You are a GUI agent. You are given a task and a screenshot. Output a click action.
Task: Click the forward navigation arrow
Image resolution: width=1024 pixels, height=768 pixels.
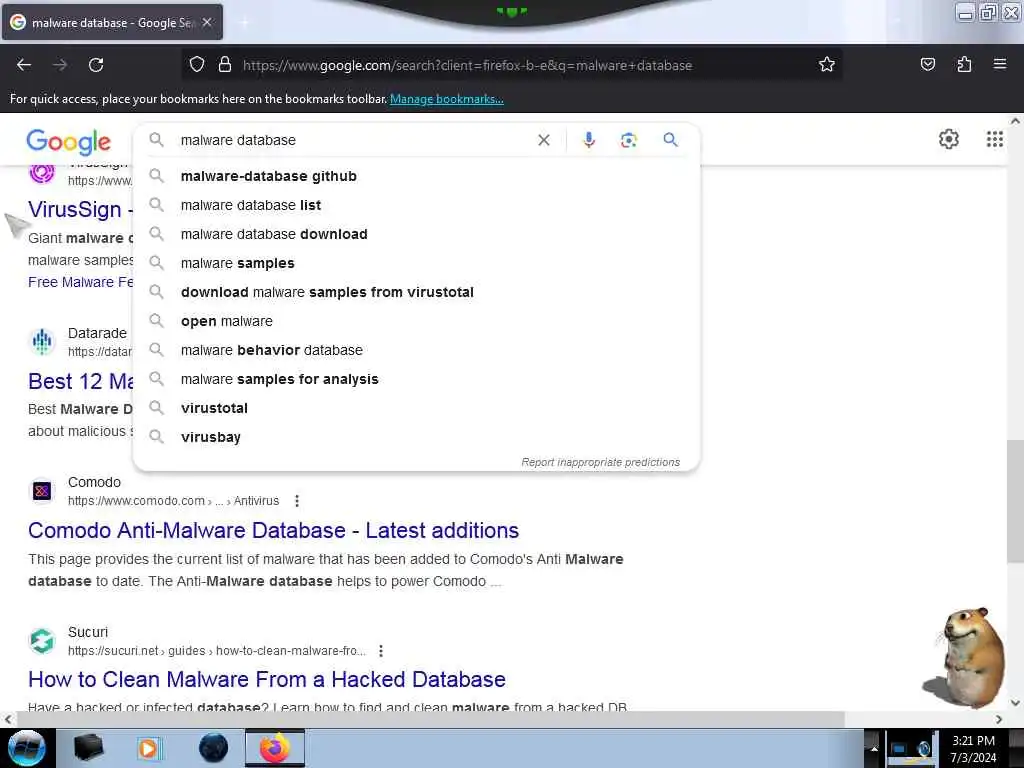60,65
